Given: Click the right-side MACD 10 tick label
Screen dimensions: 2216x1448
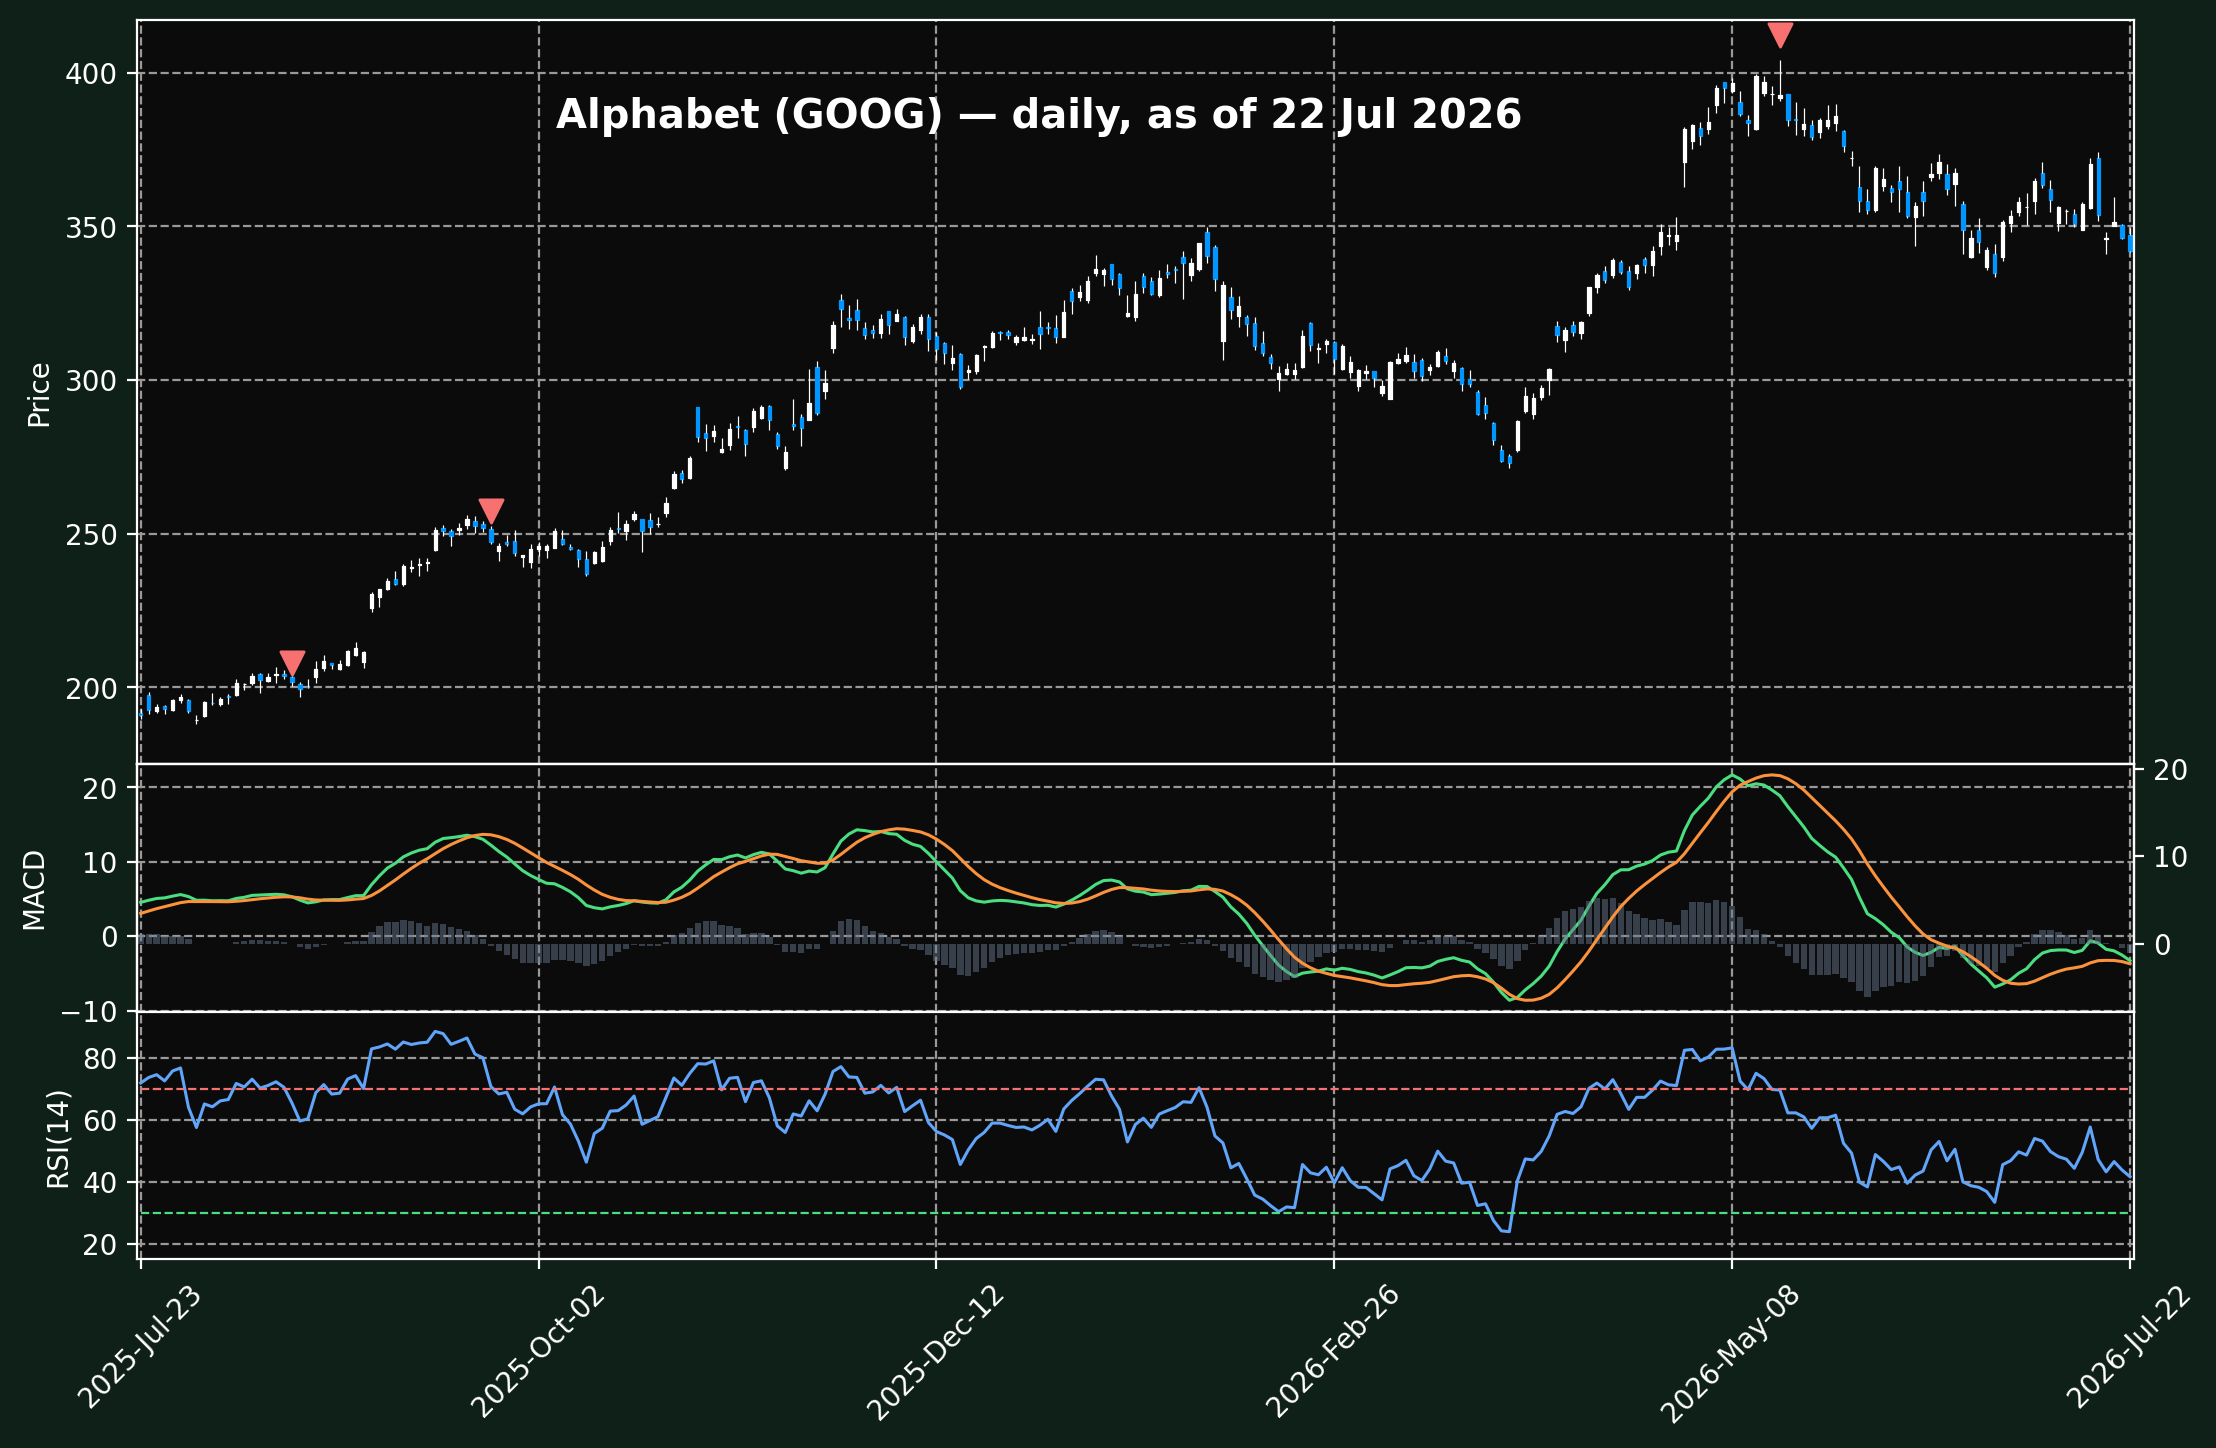Looking at the screenshot, I should (x=2171, y=857).
